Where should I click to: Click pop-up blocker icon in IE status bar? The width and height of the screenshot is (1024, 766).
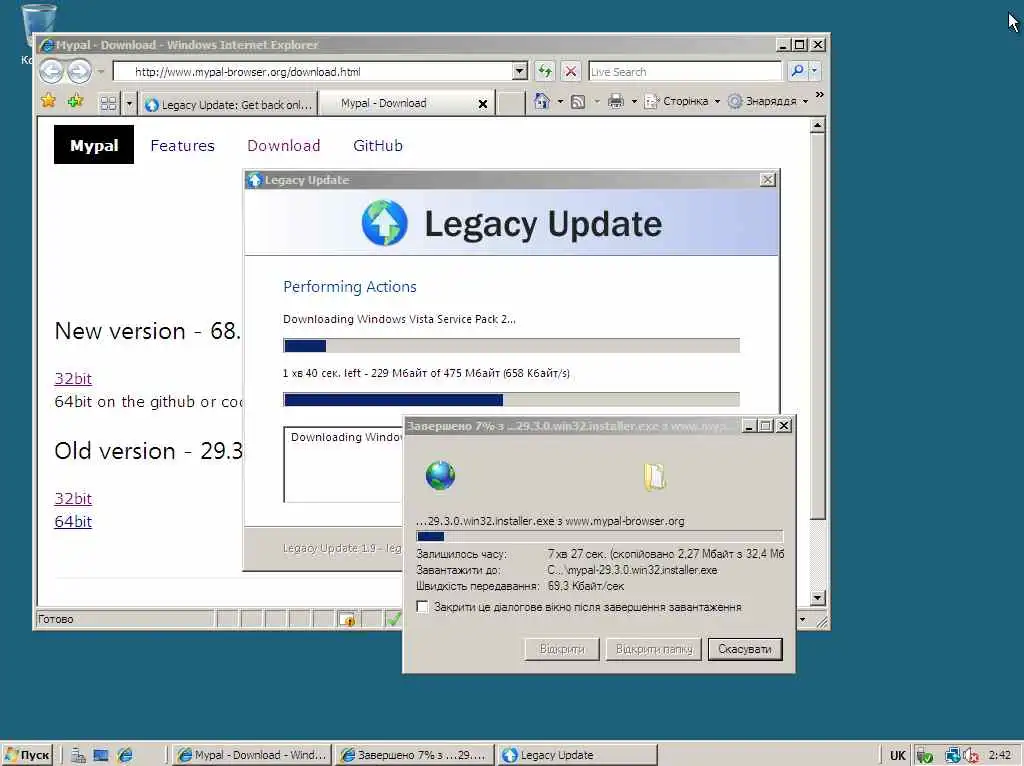pyautogui.click(x=348, y=619)
